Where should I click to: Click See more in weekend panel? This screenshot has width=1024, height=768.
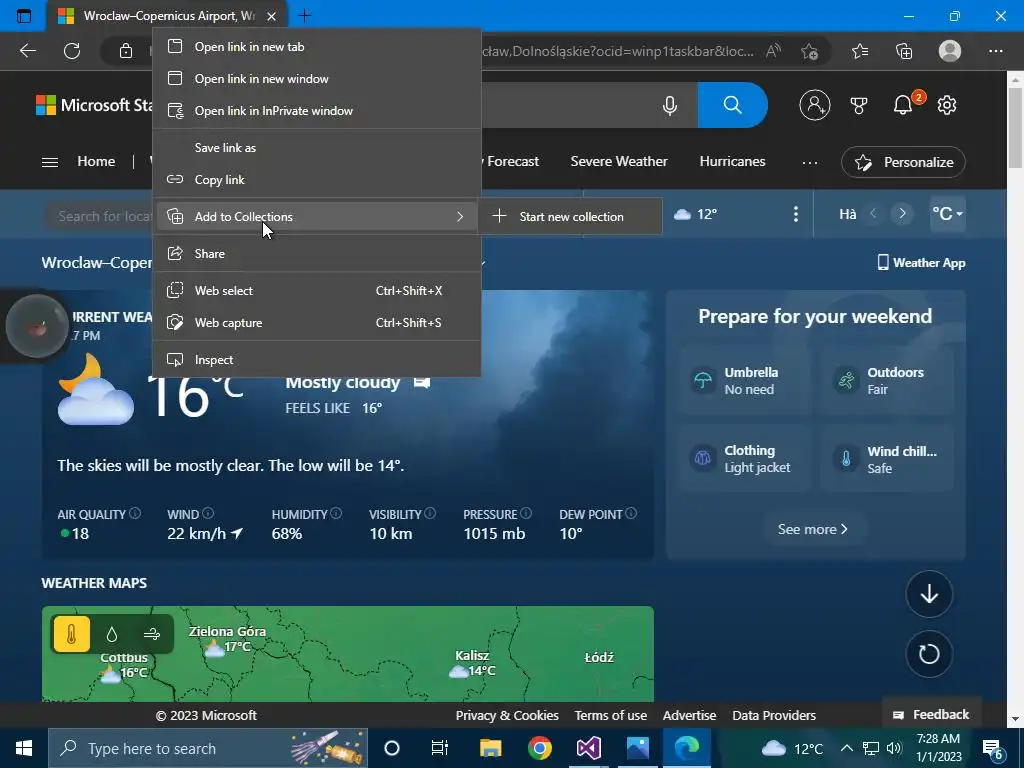[x=813, y=529]
